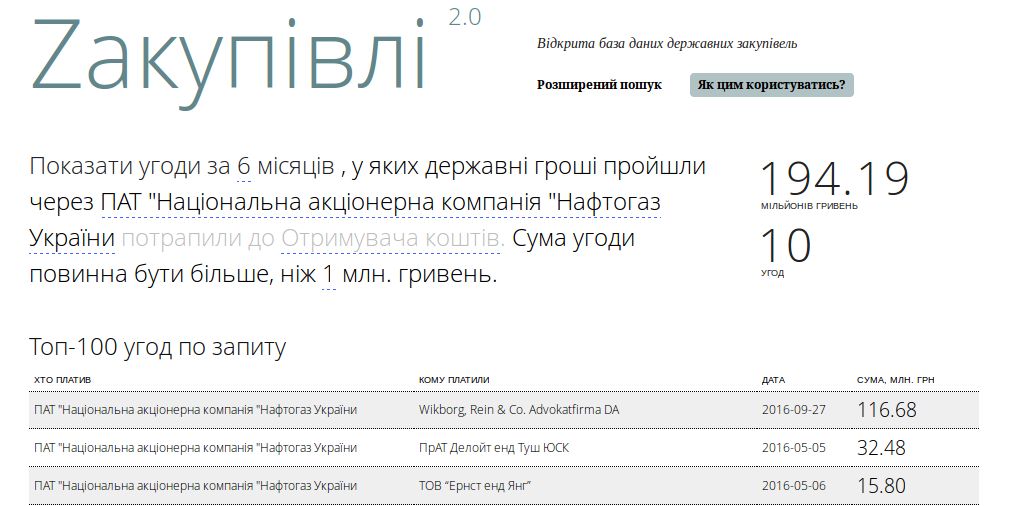The width and height of the screenshot is (1011, 506).
Task: Set the Отримувача коштів recipient field
Action: [393, 239]
